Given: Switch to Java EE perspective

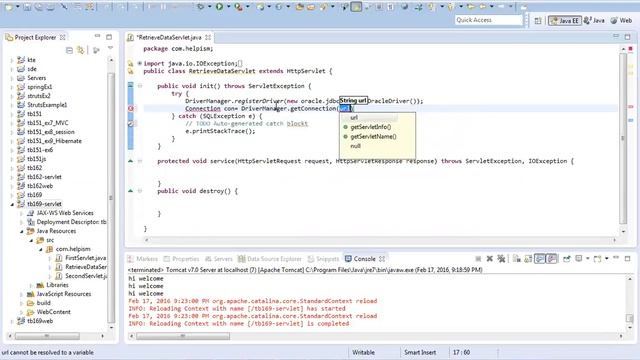Looking at the screenshot, I should (x=565, y=20).
